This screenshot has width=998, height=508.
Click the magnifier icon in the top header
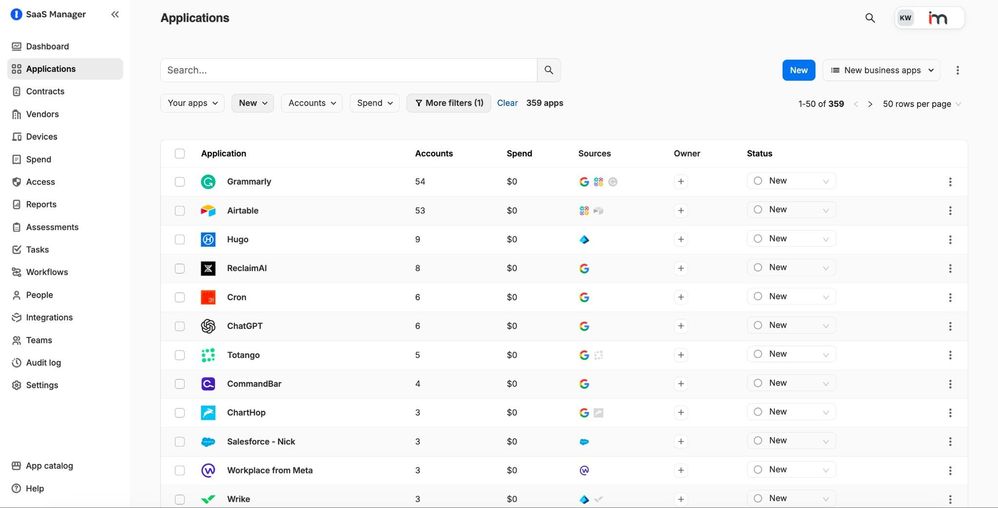tap(870, 18)
